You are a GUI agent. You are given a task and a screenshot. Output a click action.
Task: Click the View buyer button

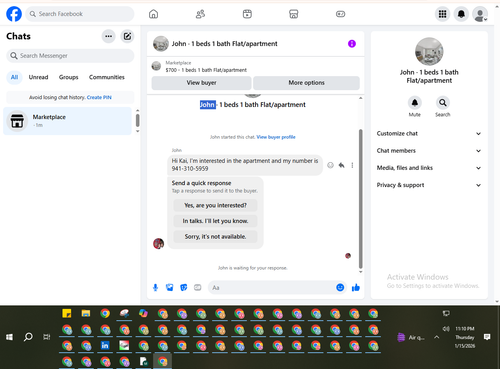(201, 83)
